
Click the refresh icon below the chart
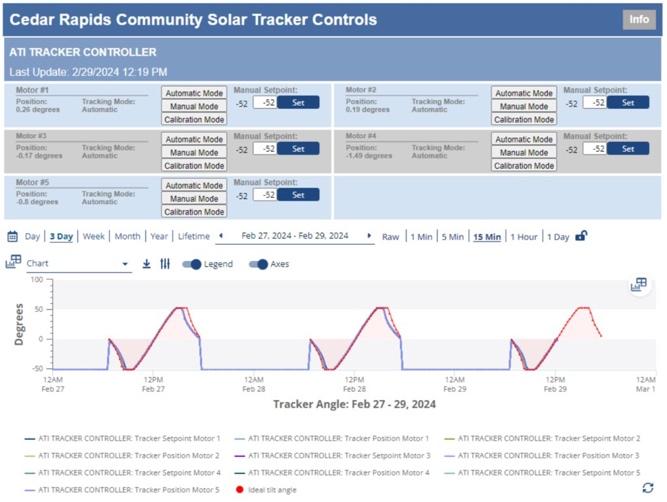point(647,487)
